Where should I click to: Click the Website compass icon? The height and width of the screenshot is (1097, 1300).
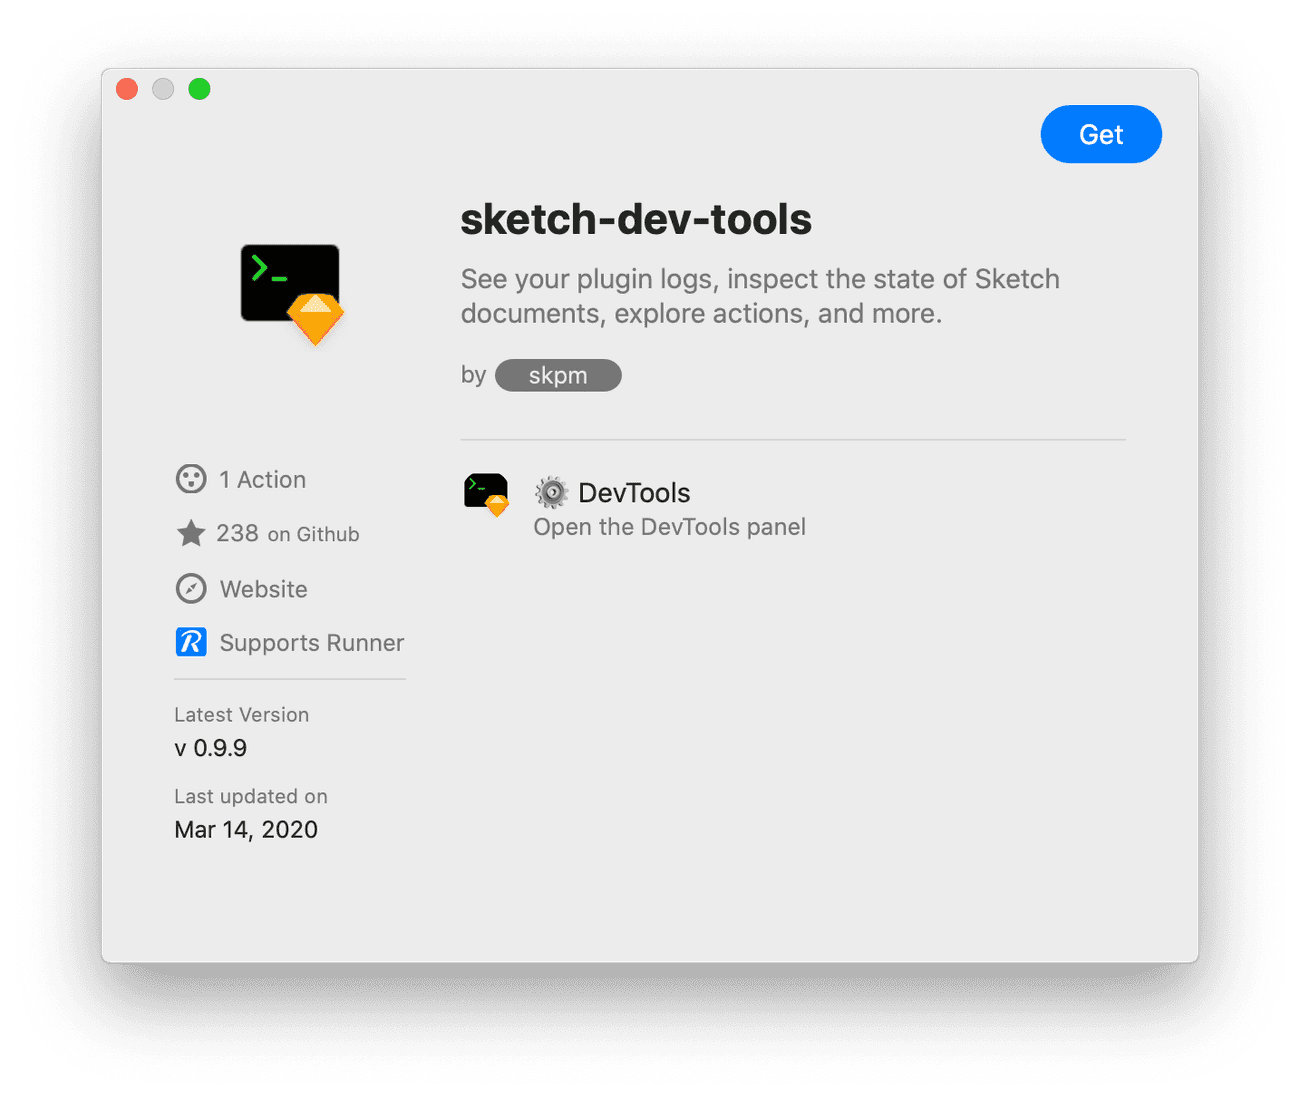pos(190,589)
